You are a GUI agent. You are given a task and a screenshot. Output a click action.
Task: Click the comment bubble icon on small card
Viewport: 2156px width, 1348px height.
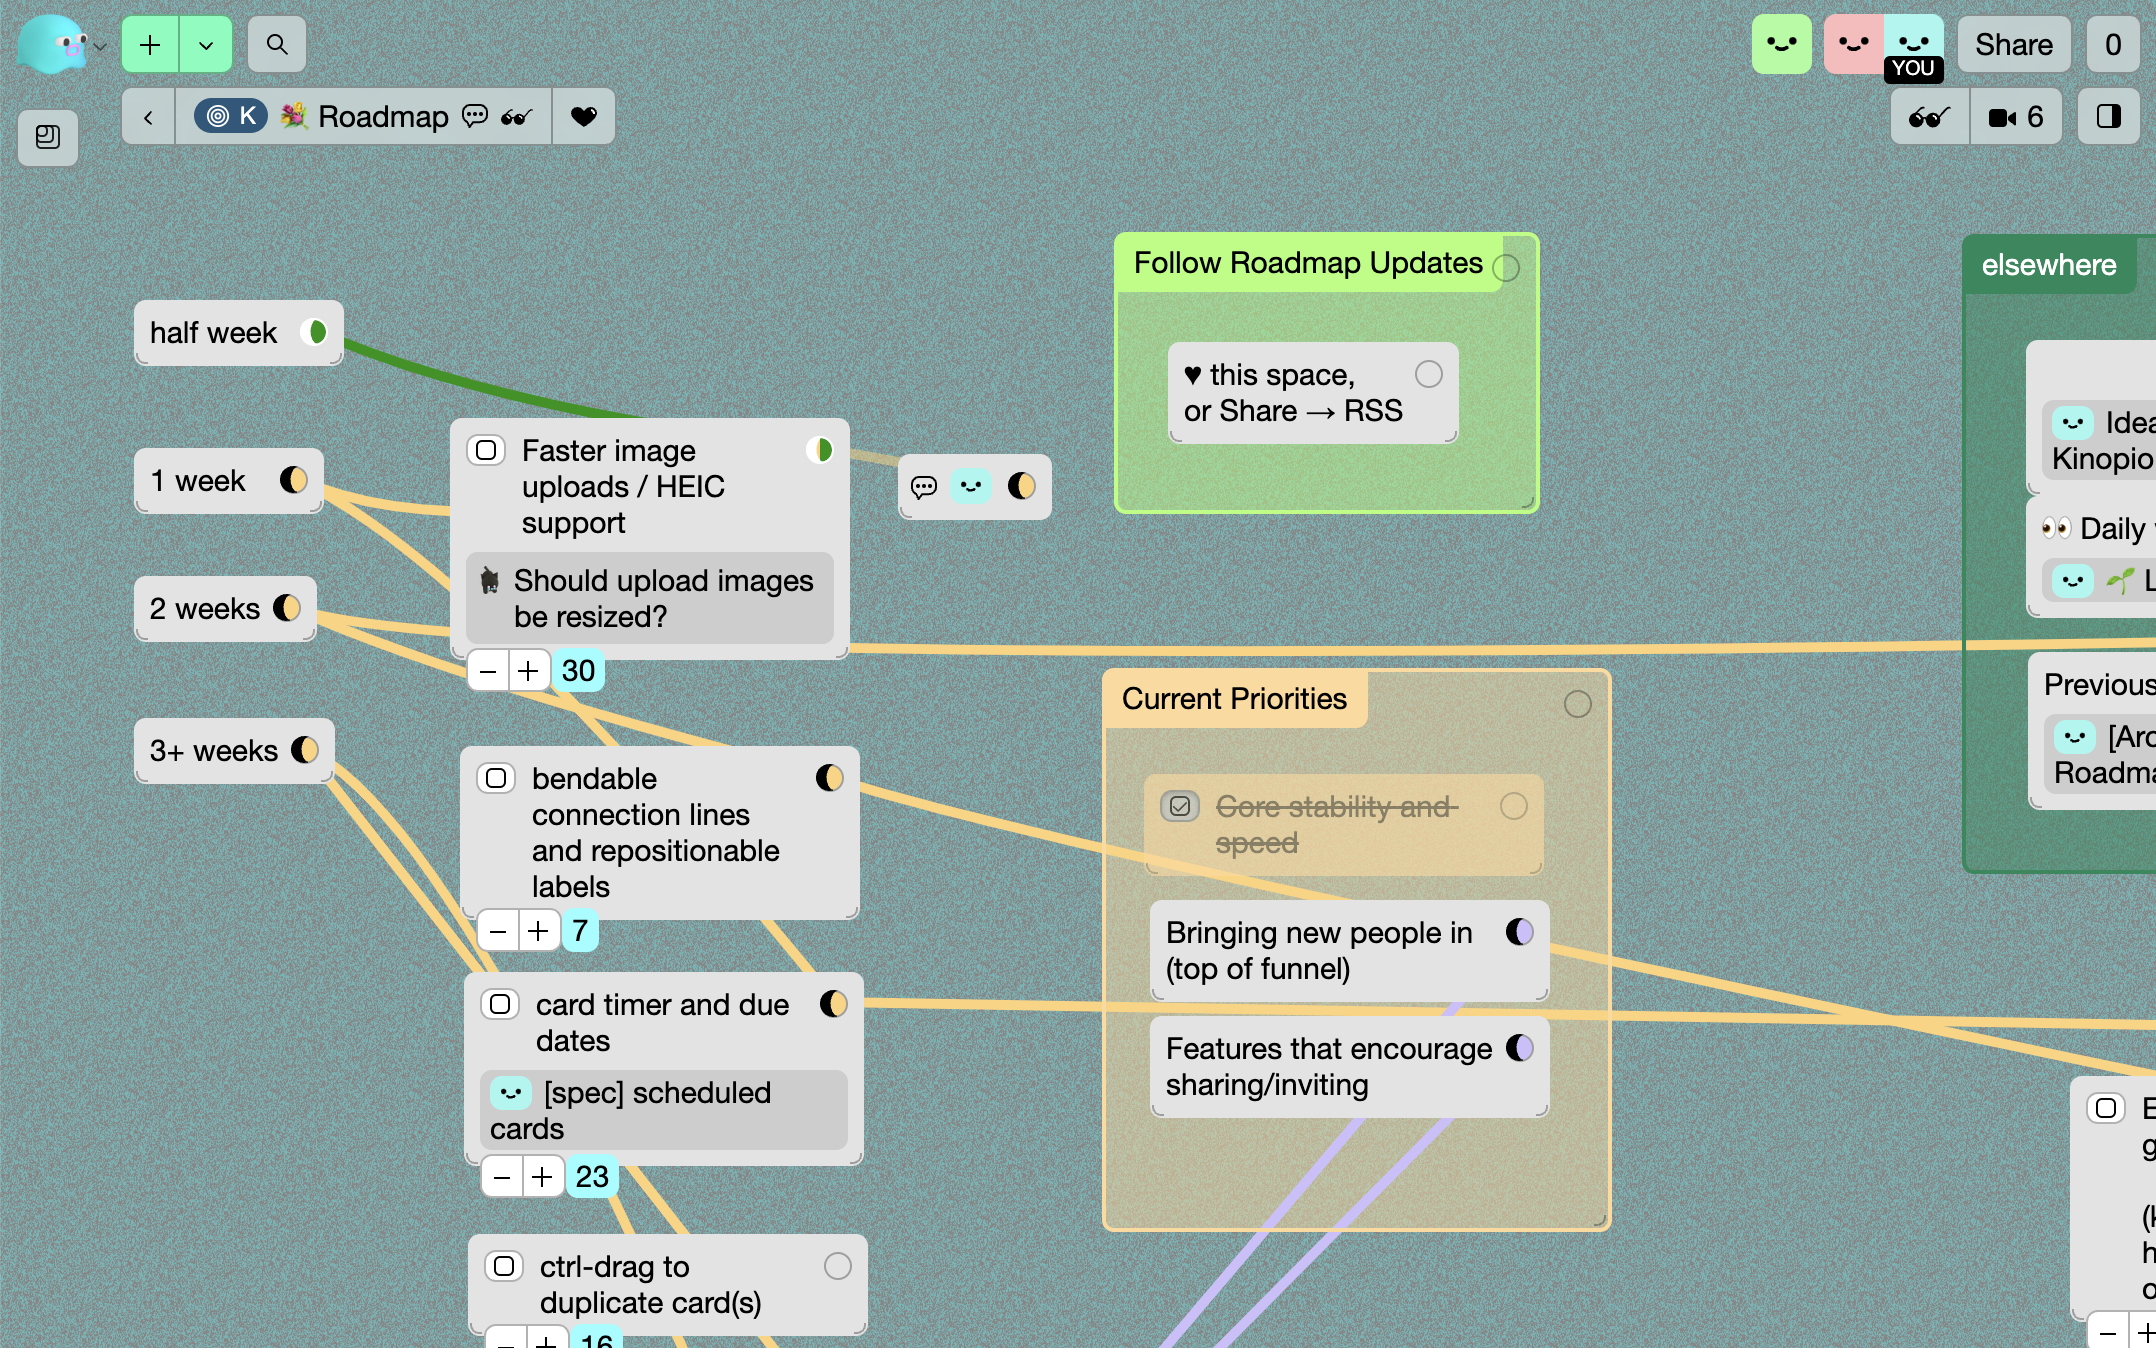click(924, 487)
